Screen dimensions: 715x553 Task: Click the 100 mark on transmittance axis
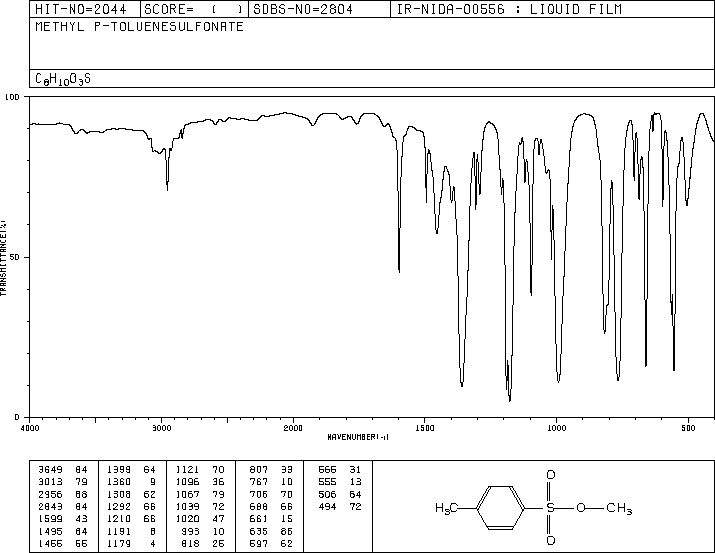tap(12, 97)
